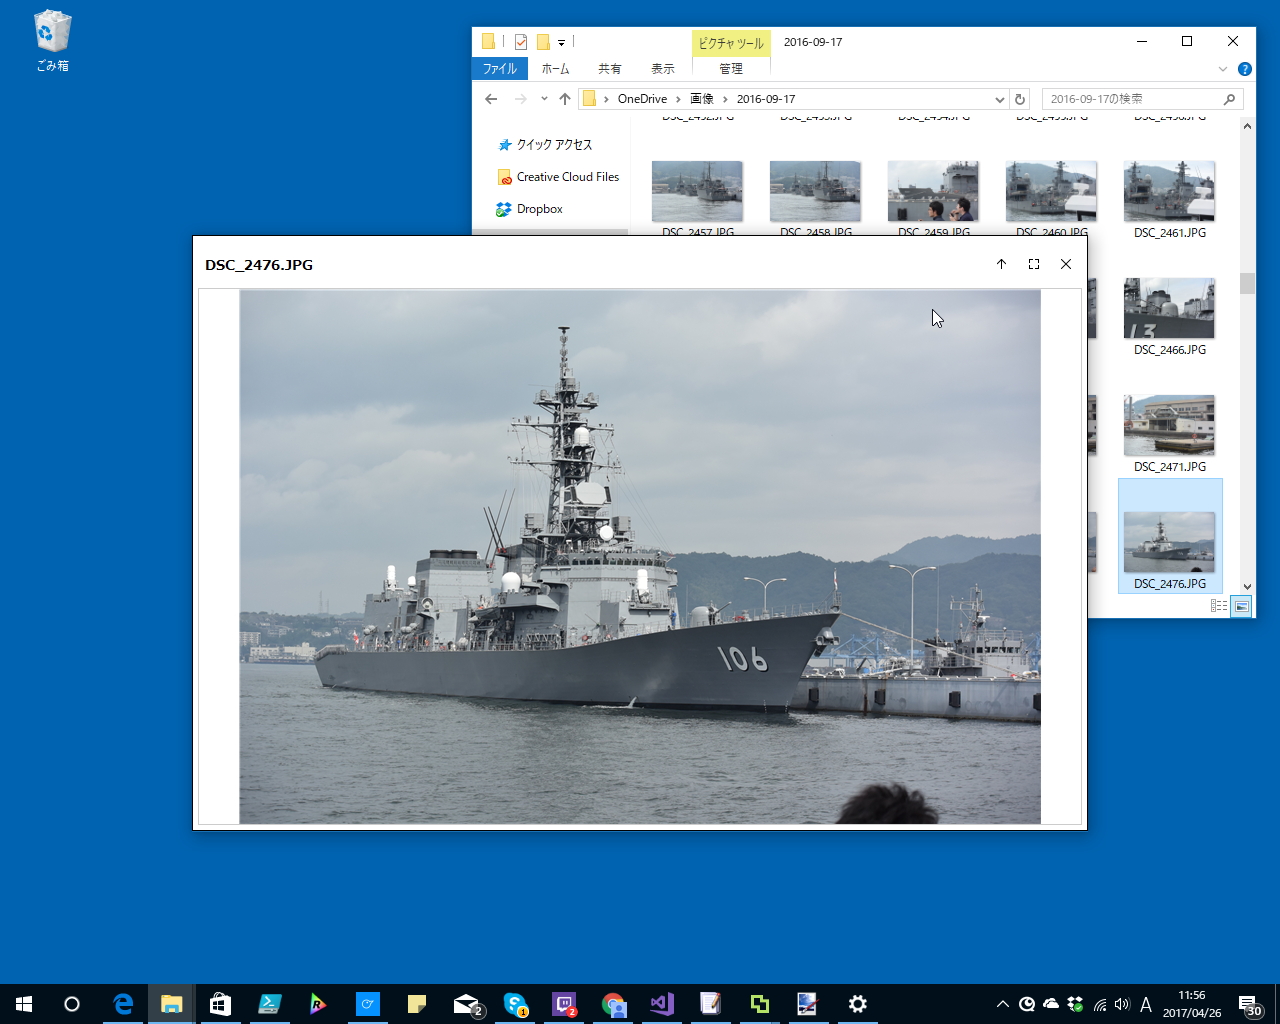Expand DSC_2476.JPG preview to full screen
1280x1024 pixels.
(x=1034, y=264)
